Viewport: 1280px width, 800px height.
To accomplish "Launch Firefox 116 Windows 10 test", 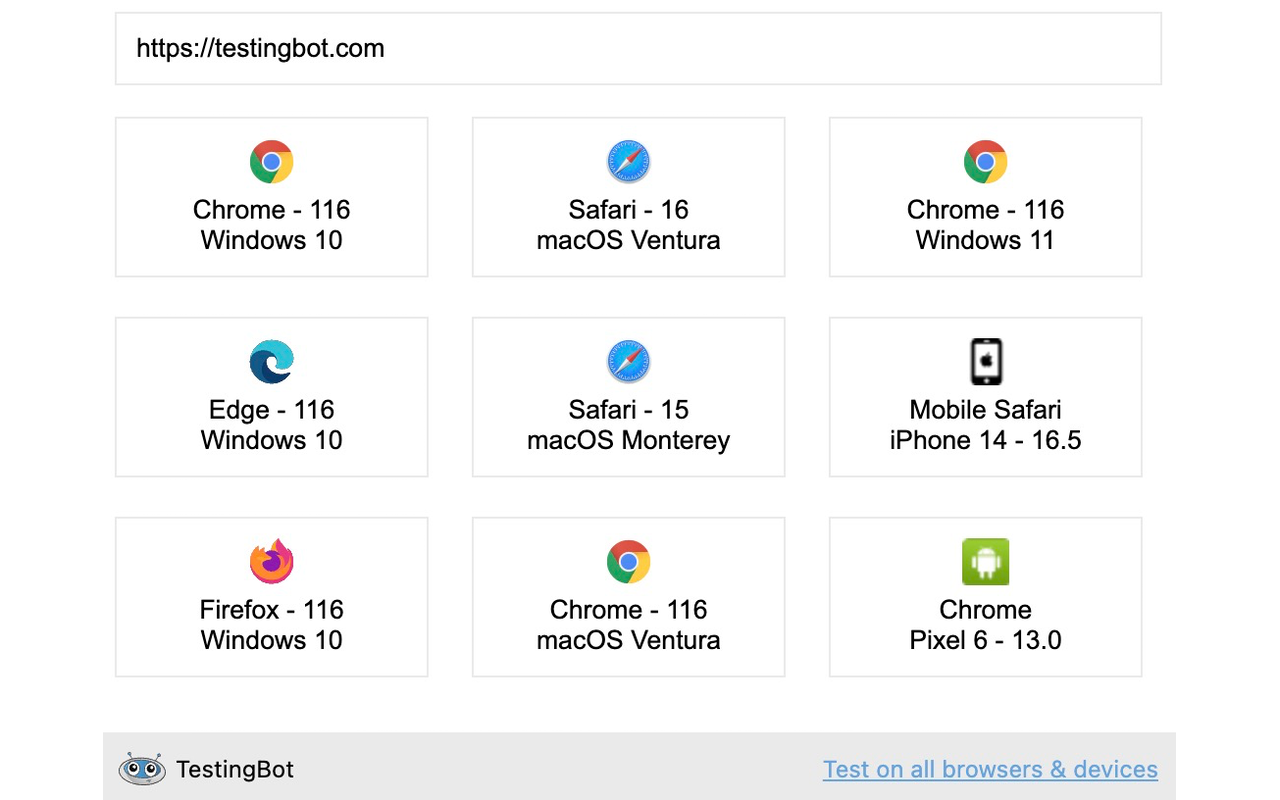I will coord(271,597).
